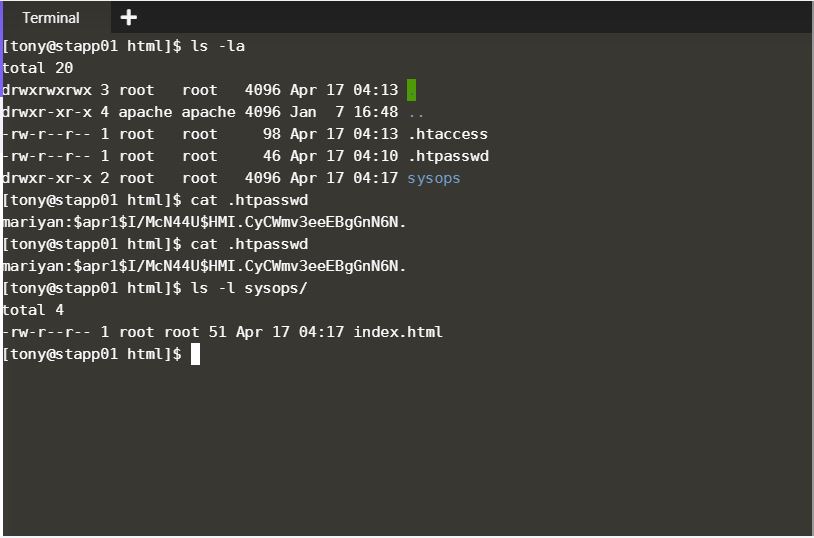The width and height of the screenshot is (814, 538).
Task: Click the first mariyan password hash line
Action: tap(204, 222)
